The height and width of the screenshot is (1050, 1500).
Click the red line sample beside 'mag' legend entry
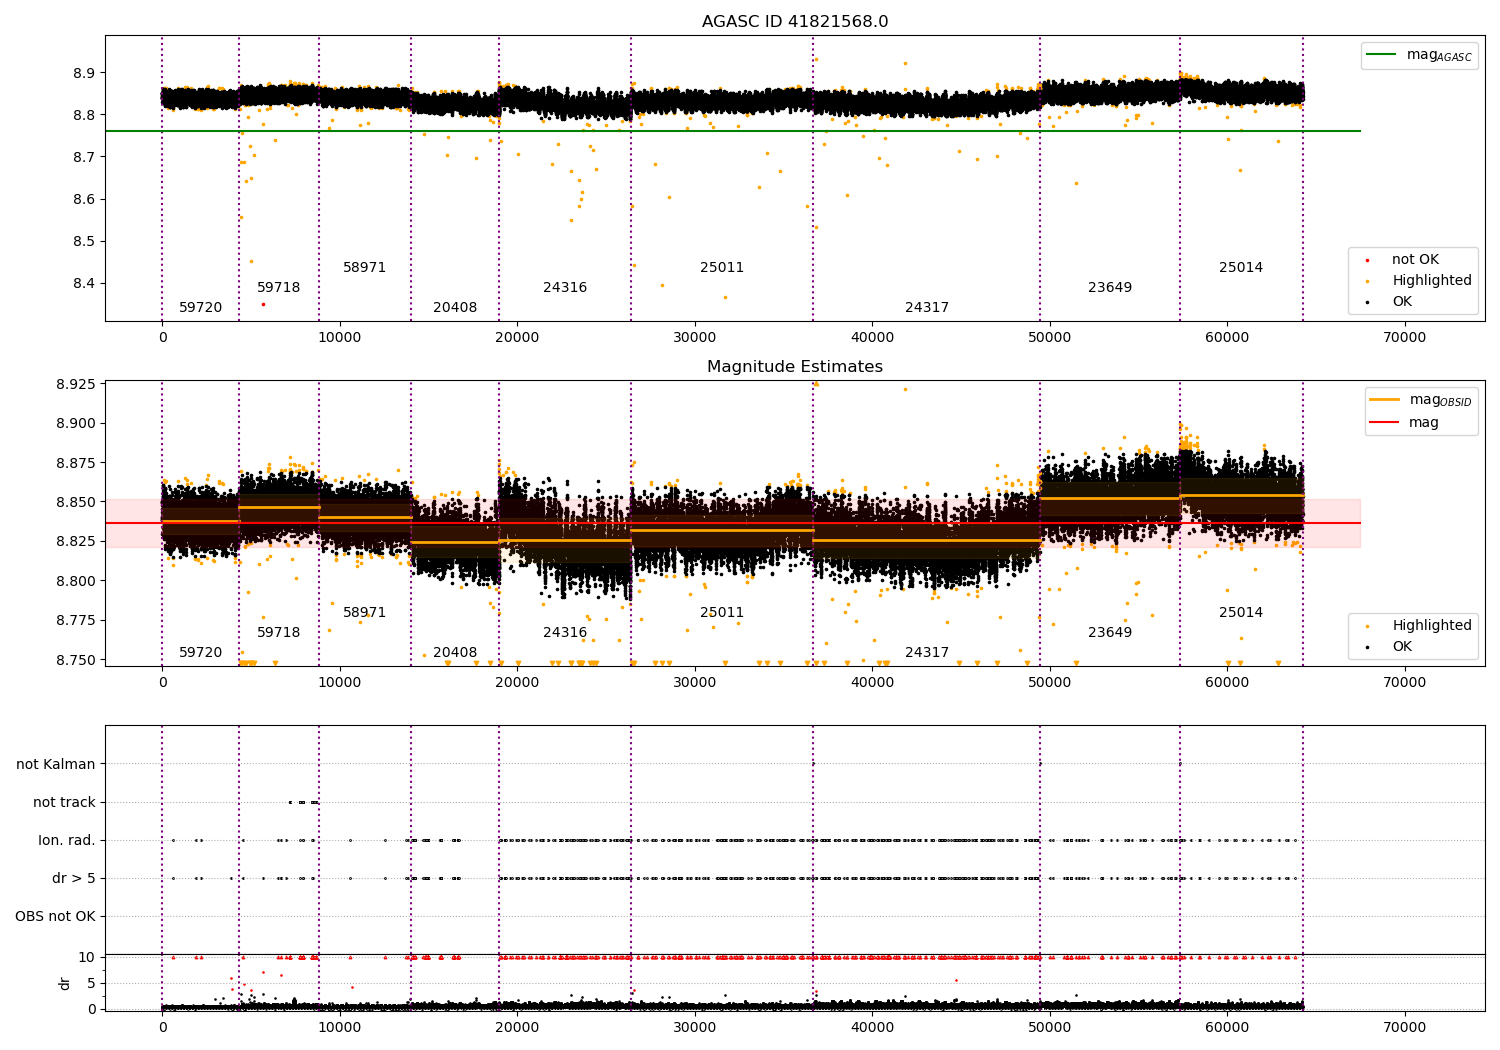1385,422
